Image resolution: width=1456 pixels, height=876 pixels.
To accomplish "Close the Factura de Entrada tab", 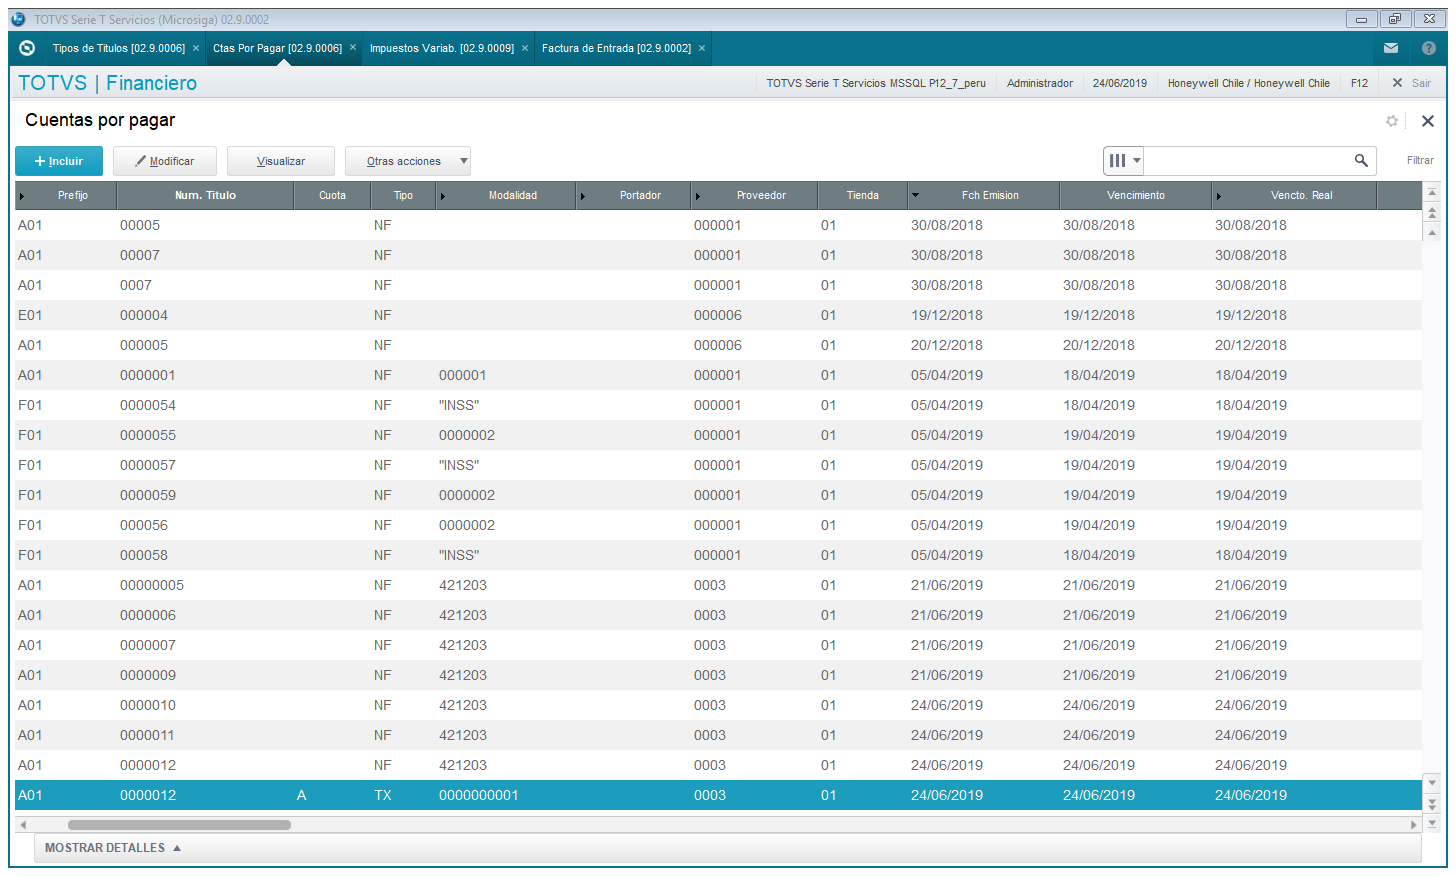I will (x=702, y=48).
